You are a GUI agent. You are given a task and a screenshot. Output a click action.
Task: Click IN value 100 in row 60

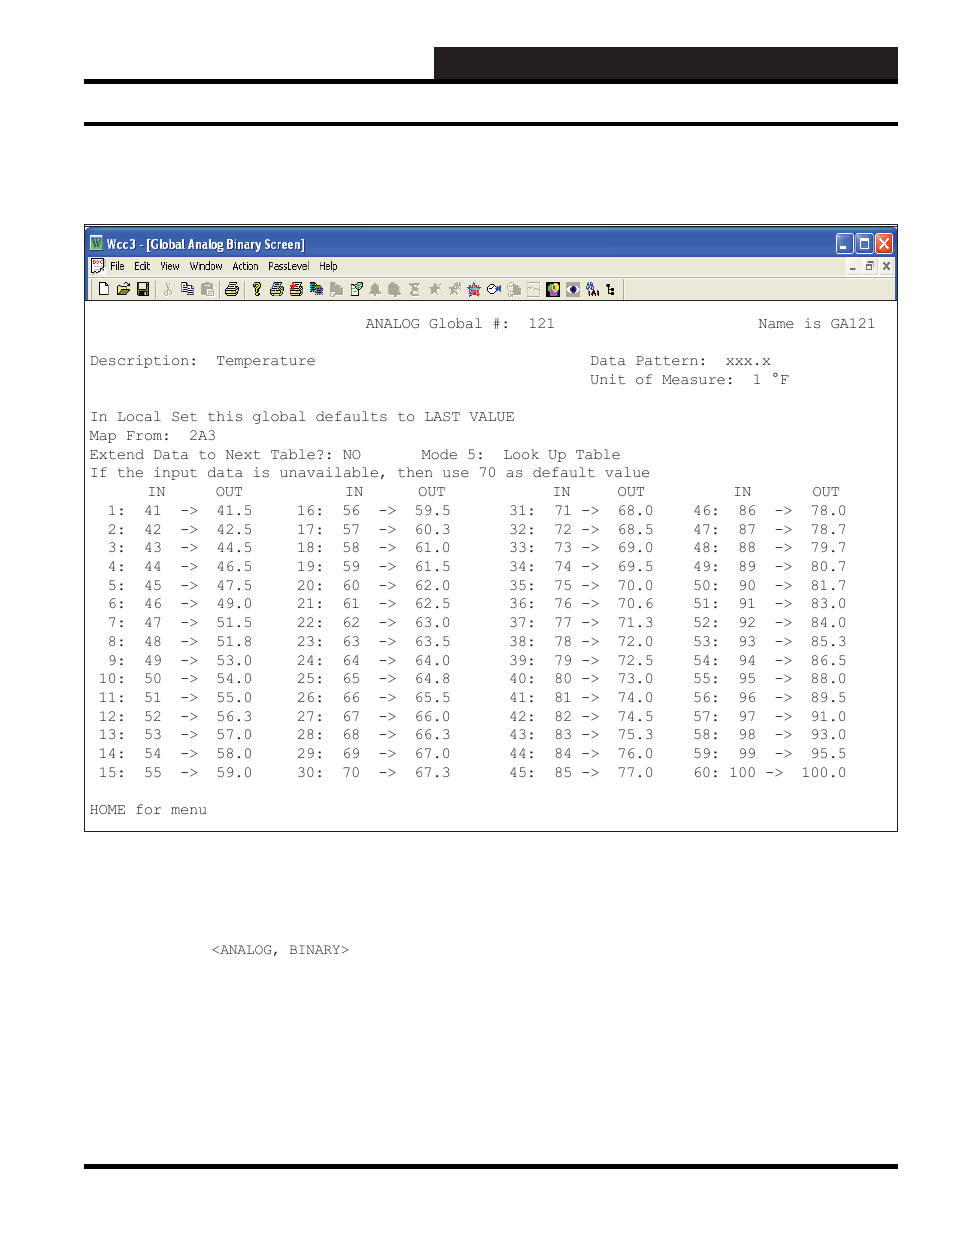(742, 773)
